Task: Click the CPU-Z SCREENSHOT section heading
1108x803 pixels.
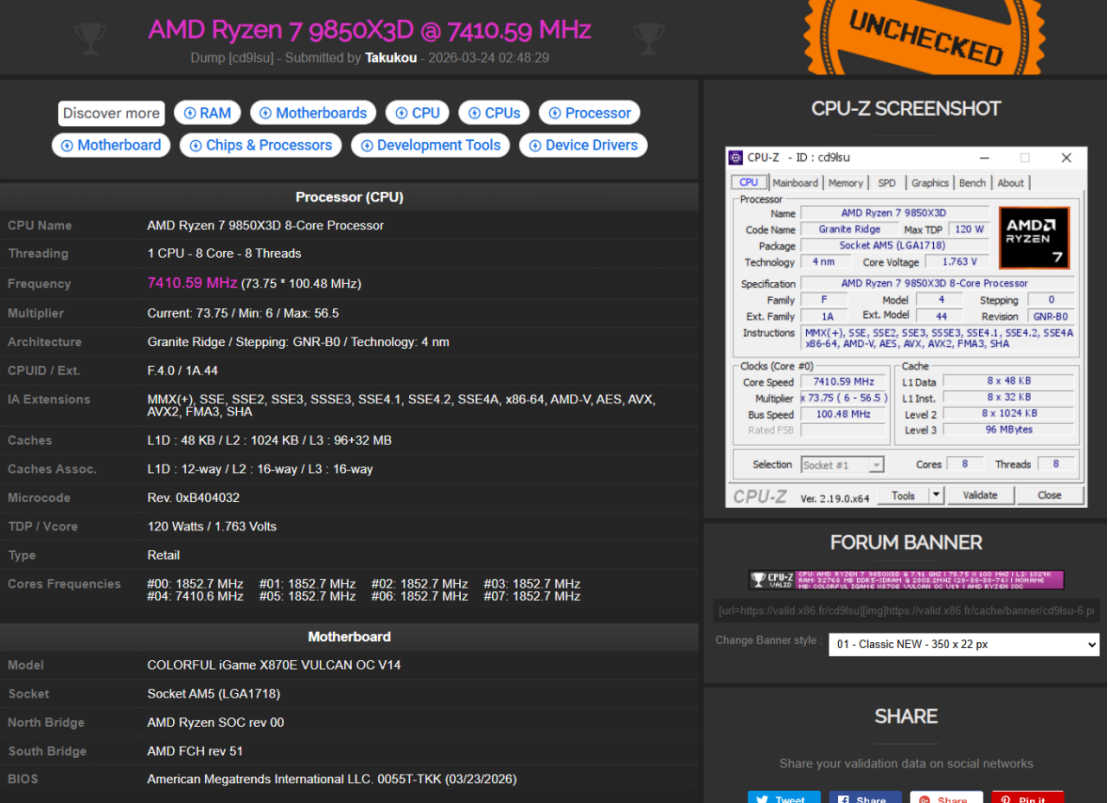Action: coord(906,109)
